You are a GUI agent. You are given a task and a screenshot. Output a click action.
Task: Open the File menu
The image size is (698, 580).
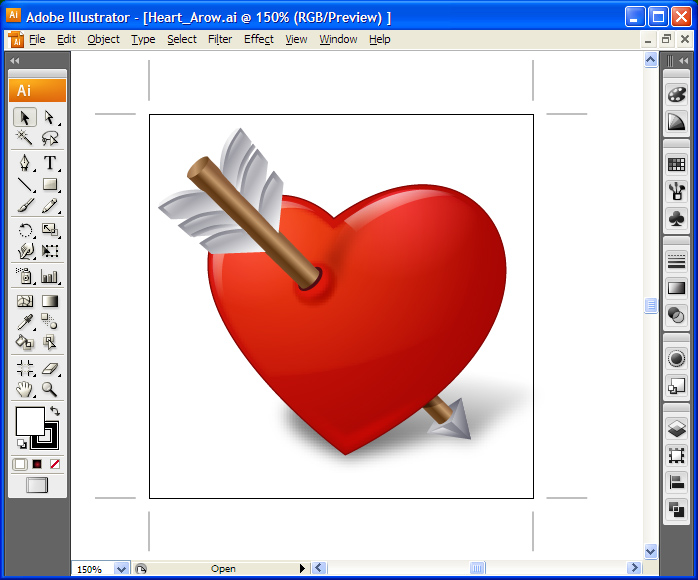coord(37,39)
